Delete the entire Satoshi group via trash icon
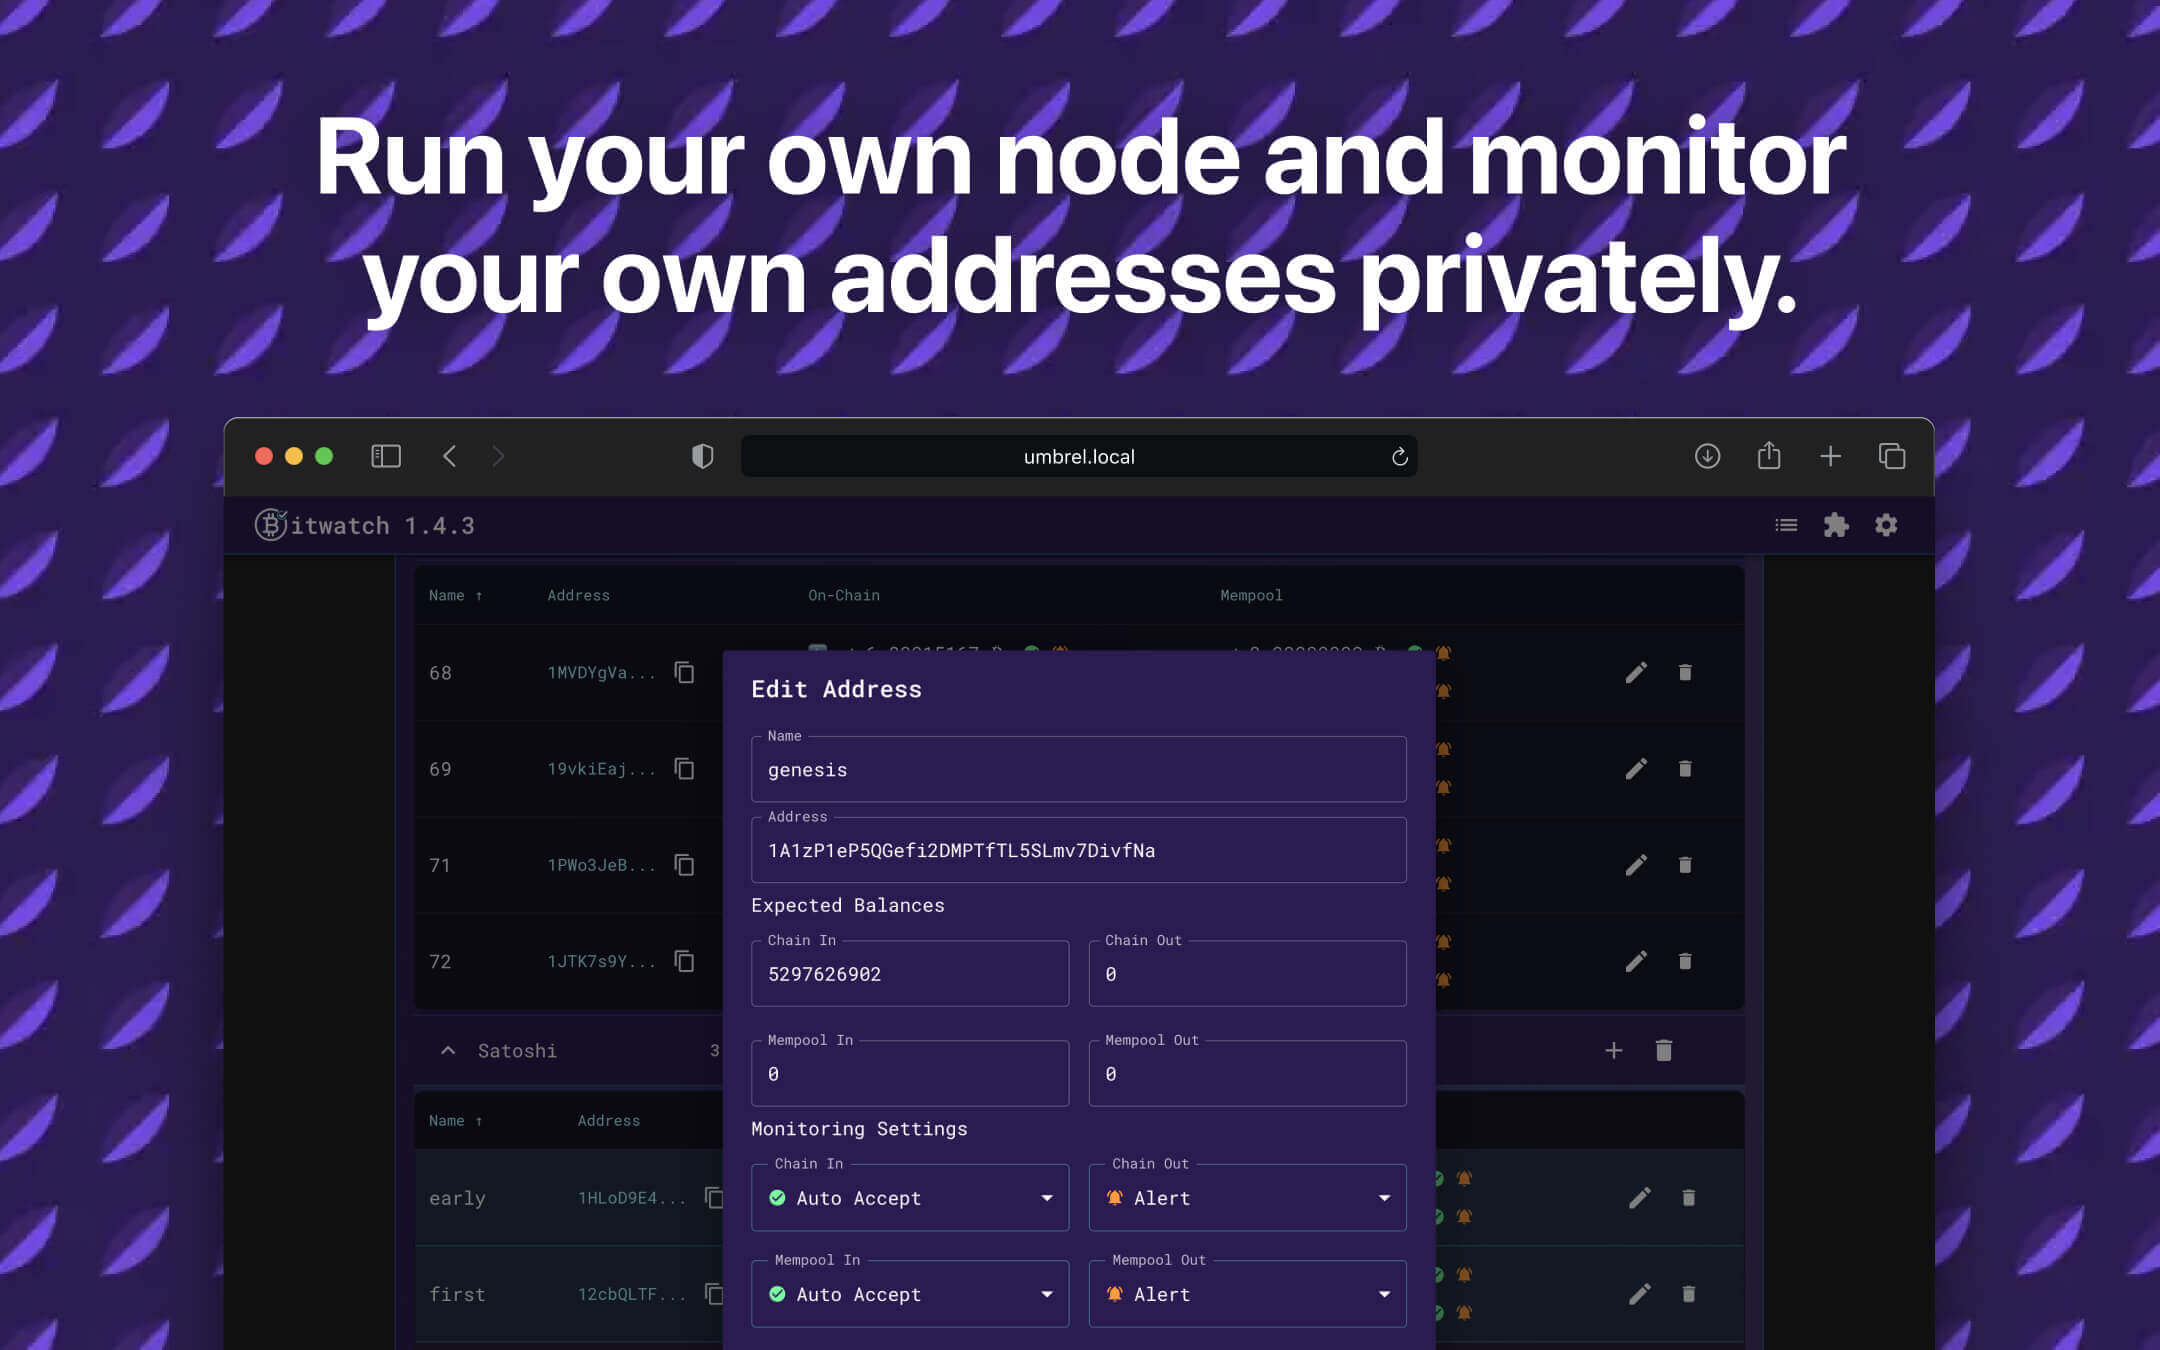This screenshot has width=2160, height=1350. pos(1663,1050)
